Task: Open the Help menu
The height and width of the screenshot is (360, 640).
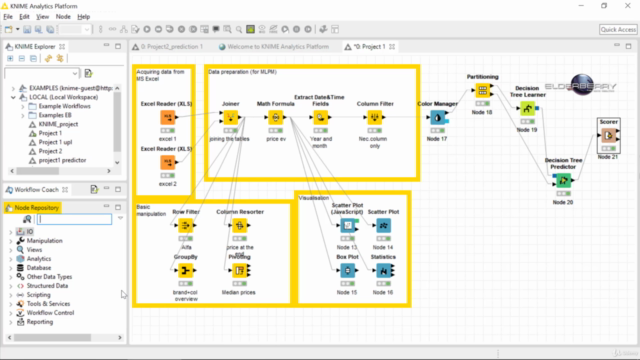Action: click(84, 17)
